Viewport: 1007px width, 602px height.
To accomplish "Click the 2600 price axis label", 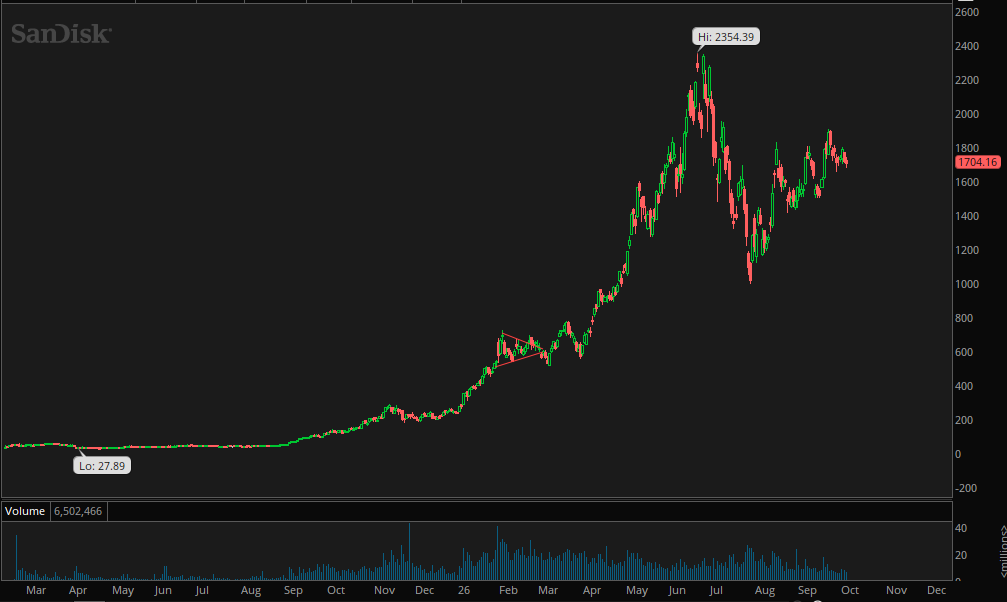I will (967, 12).
